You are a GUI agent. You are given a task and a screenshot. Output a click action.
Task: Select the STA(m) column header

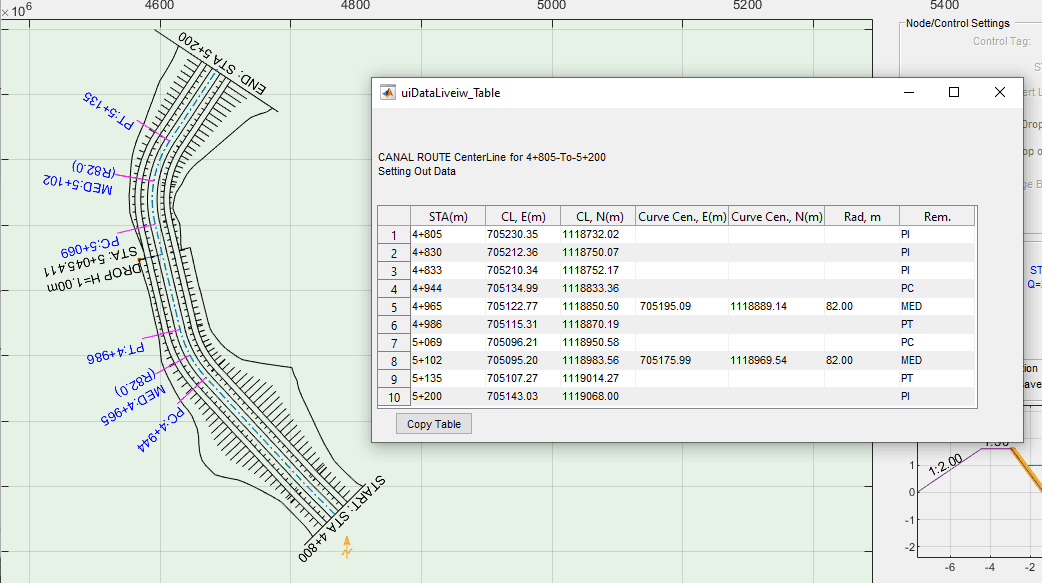pyautogui.click(x=447, y=216)
